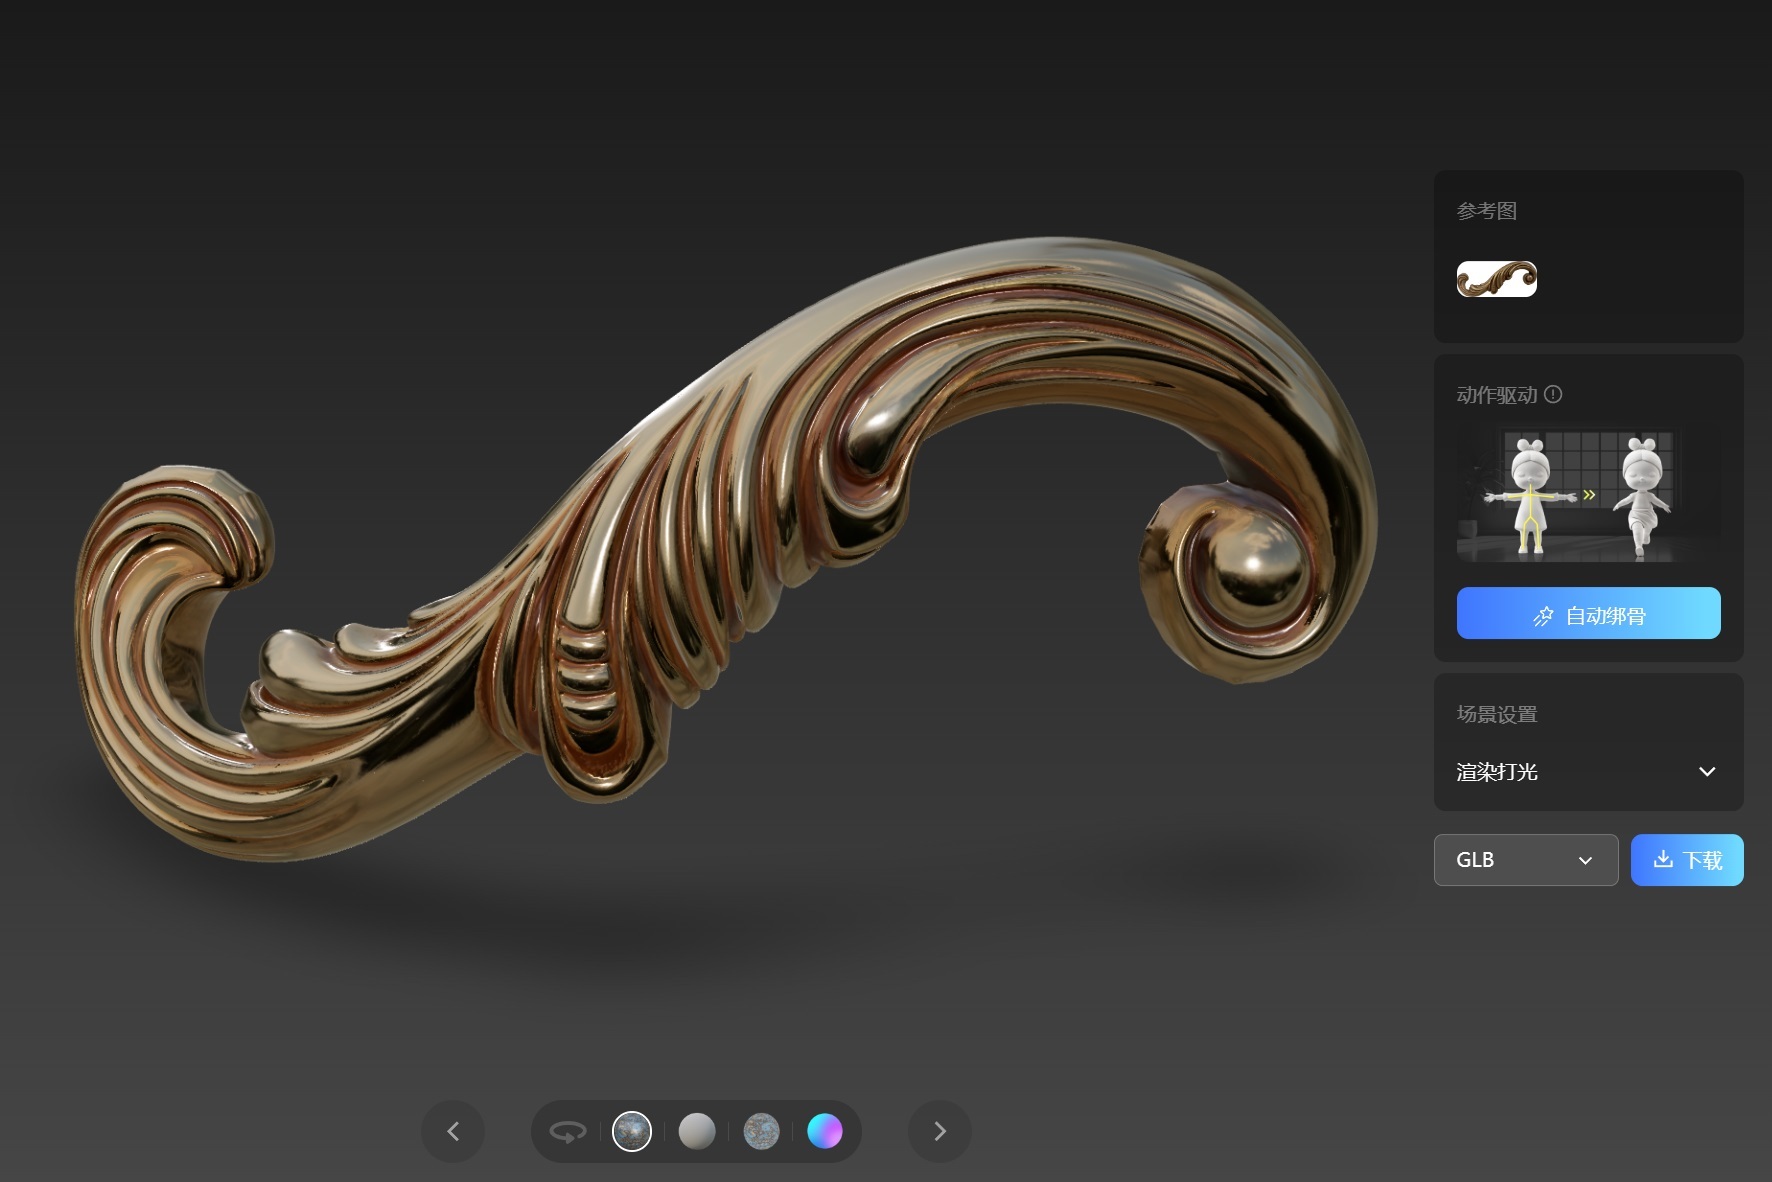The height and width of the screenshot is (1182, 1772).
Task: Open the 渲染打光 scene setting option
Action: pos(1497,772)
